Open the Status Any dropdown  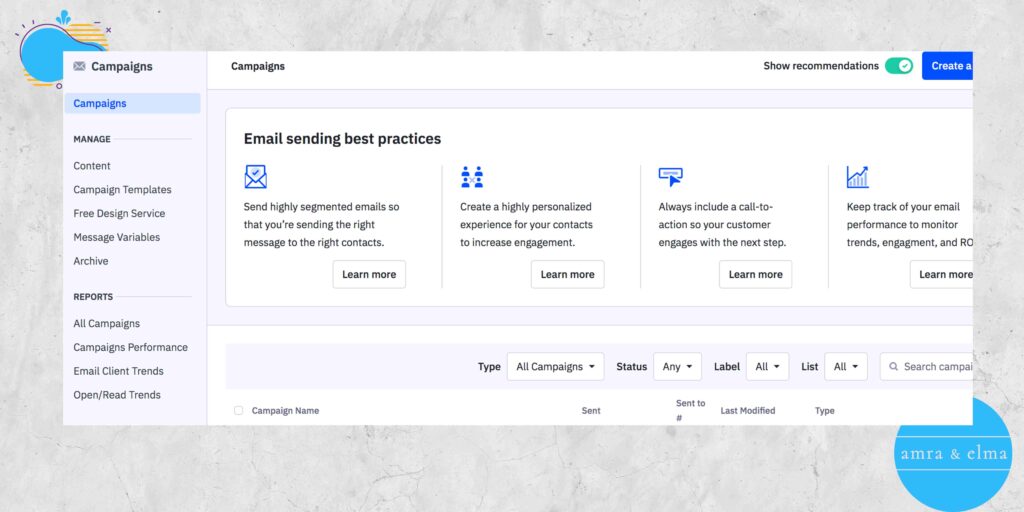[677, 366]
